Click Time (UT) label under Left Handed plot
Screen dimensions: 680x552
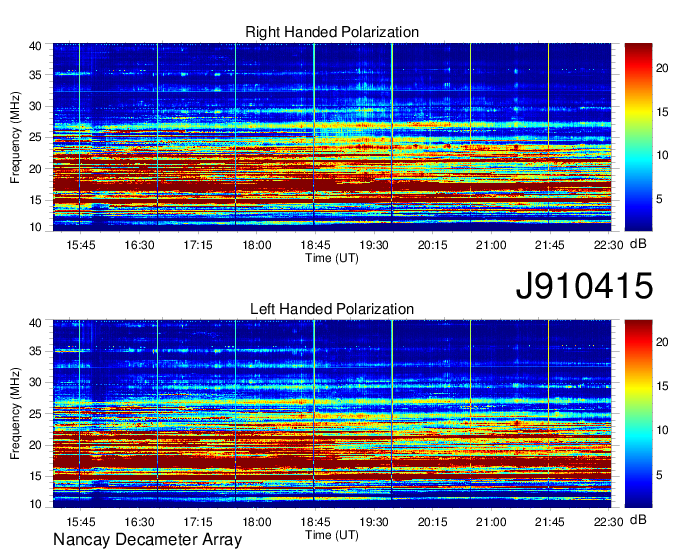[x=332, y=535]
